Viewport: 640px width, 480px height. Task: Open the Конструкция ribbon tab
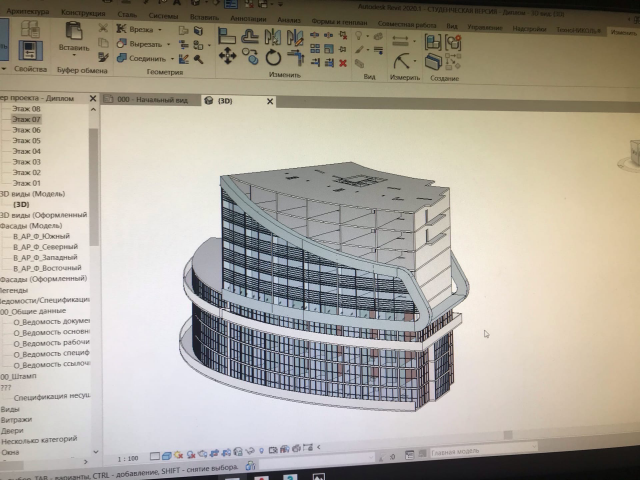click(x=83, y=13)
